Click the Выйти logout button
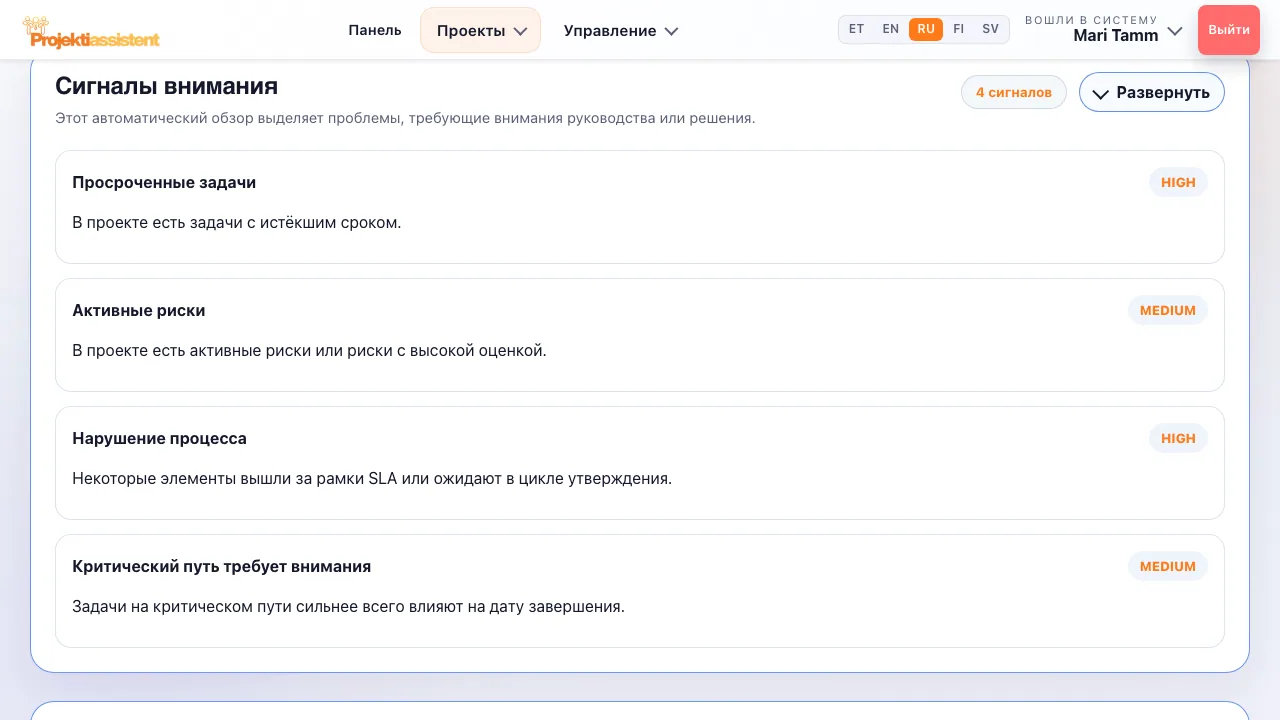 (x=1229, y=29)
